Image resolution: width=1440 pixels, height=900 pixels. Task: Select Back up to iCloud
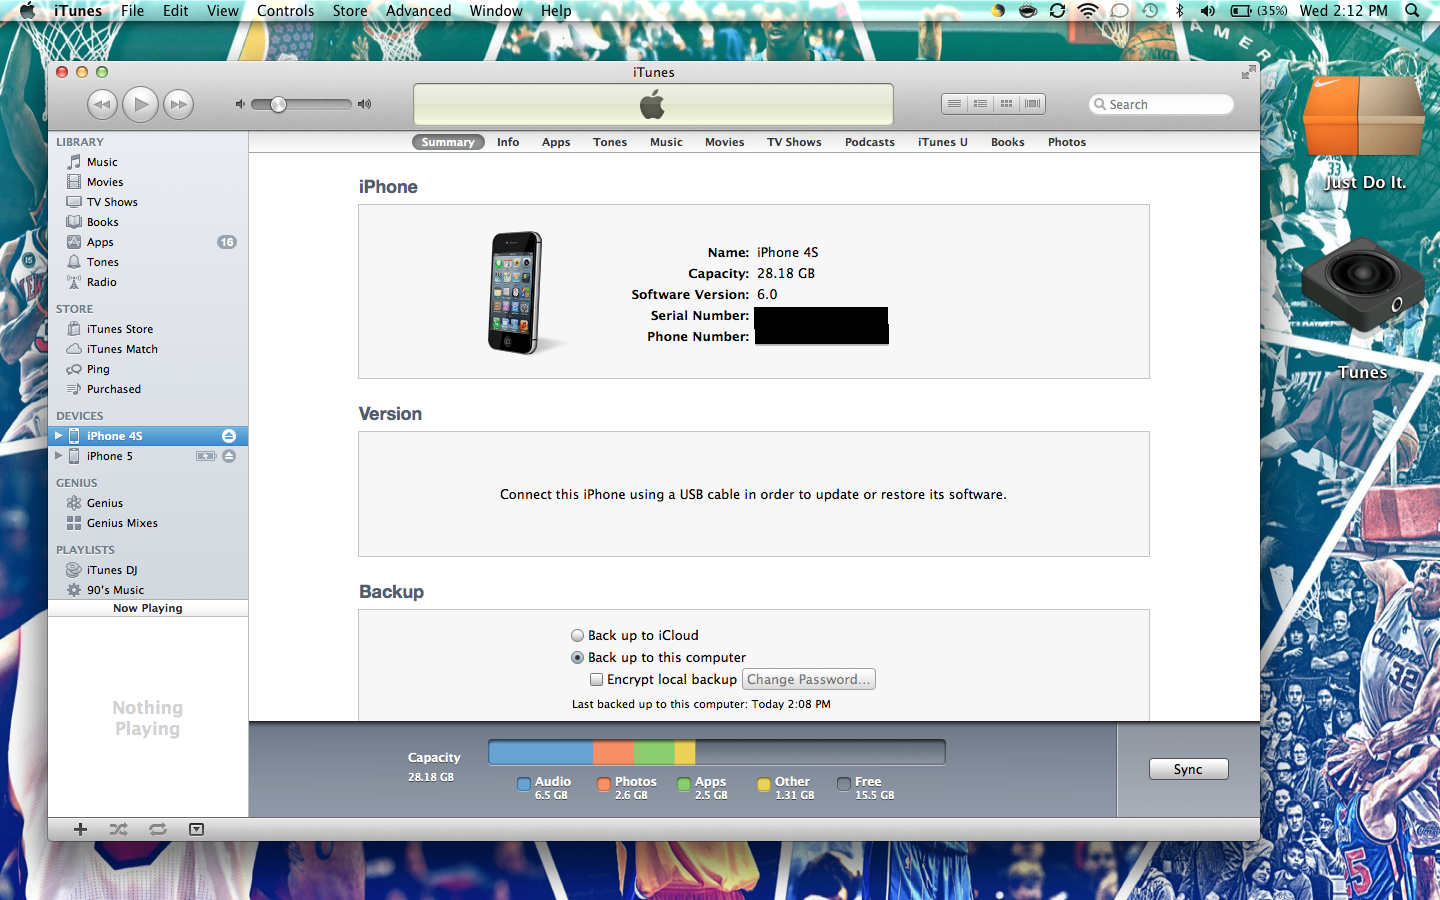[x=577, y=635]
